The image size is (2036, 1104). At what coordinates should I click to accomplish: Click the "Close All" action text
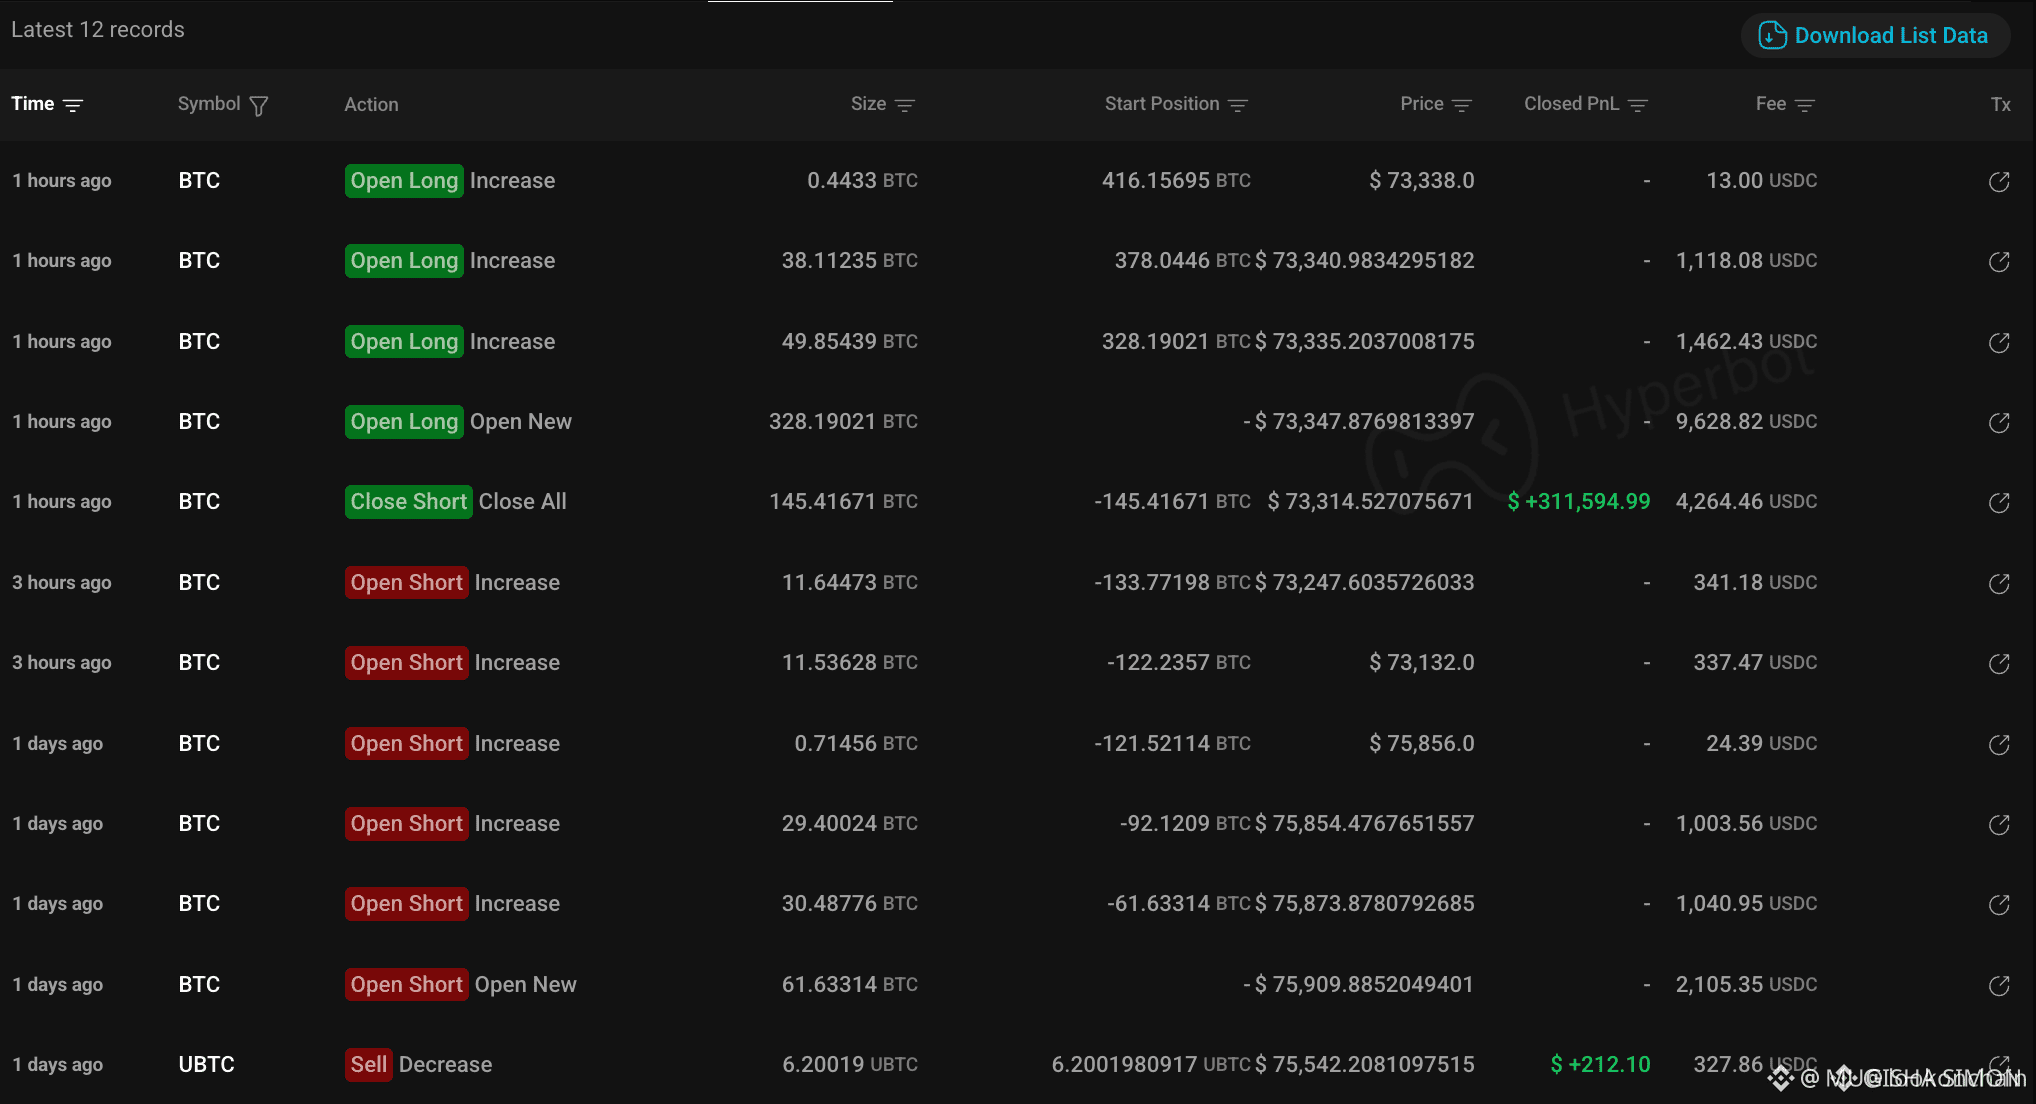(523, 501)
